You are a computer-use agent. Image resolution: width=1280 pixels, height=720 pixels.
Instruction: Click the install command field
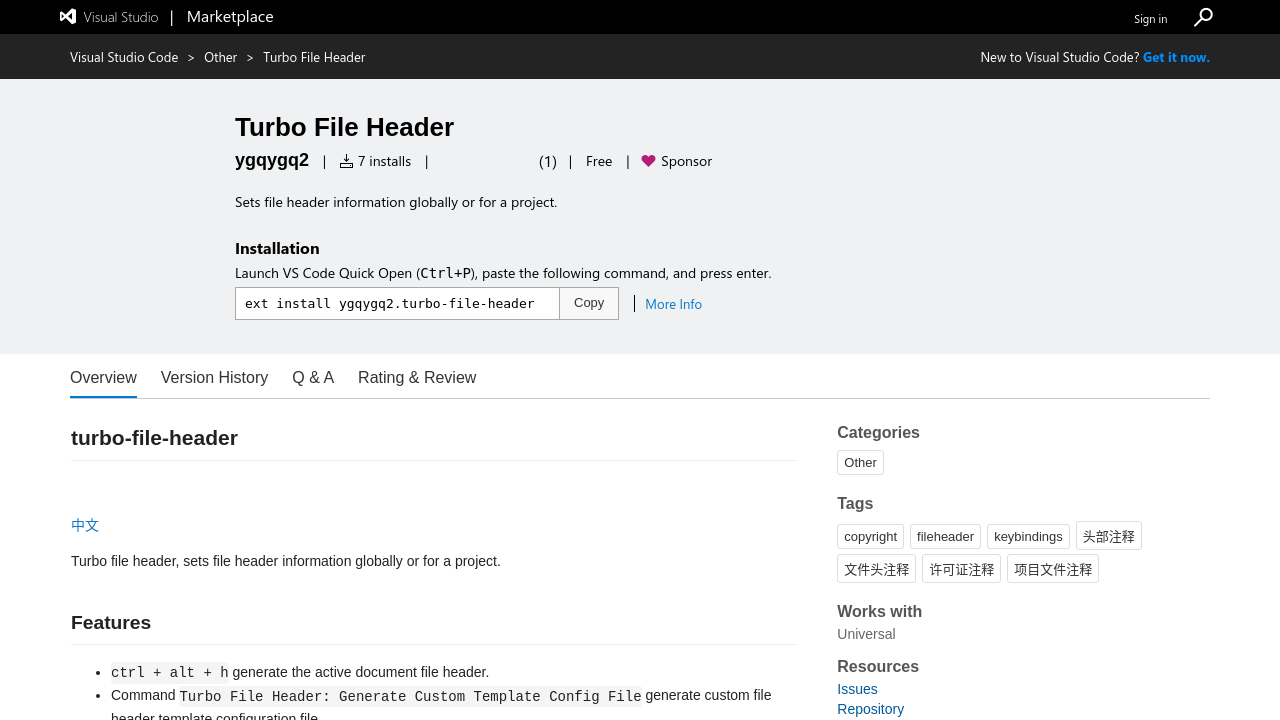point(397,303)
